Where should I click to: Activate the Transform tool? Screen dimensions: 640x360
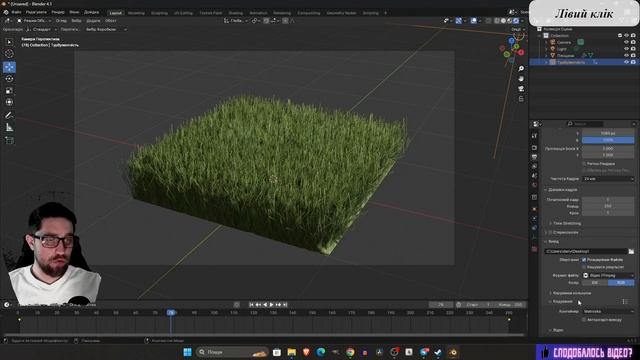click(9, 102)
